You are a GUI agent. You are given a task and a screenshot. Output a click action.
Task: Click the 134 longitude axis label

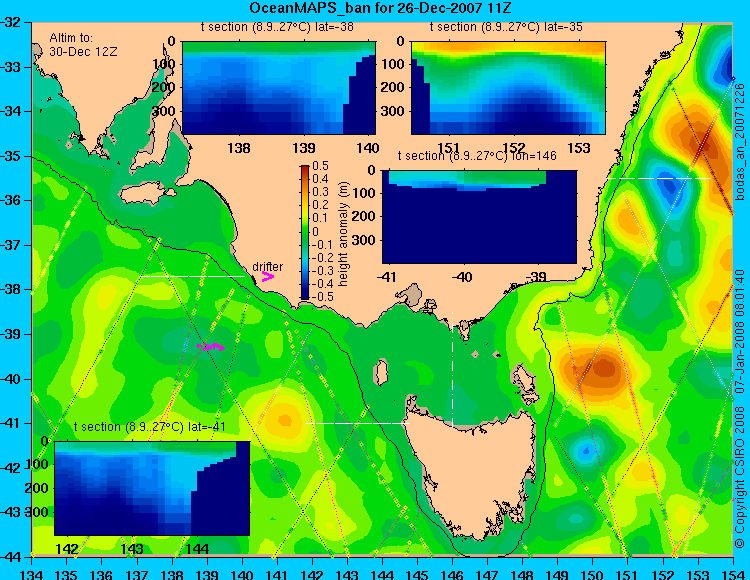[x=32, y=574]
